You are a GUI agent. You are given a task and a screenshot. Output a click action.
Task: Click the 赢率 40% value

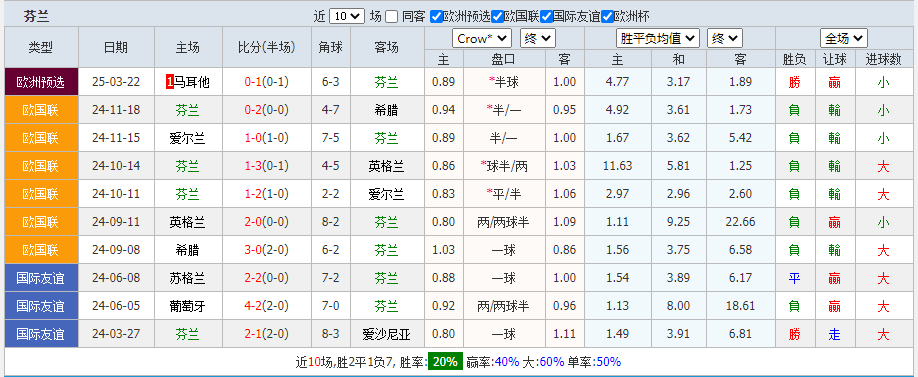pos(507,362)
